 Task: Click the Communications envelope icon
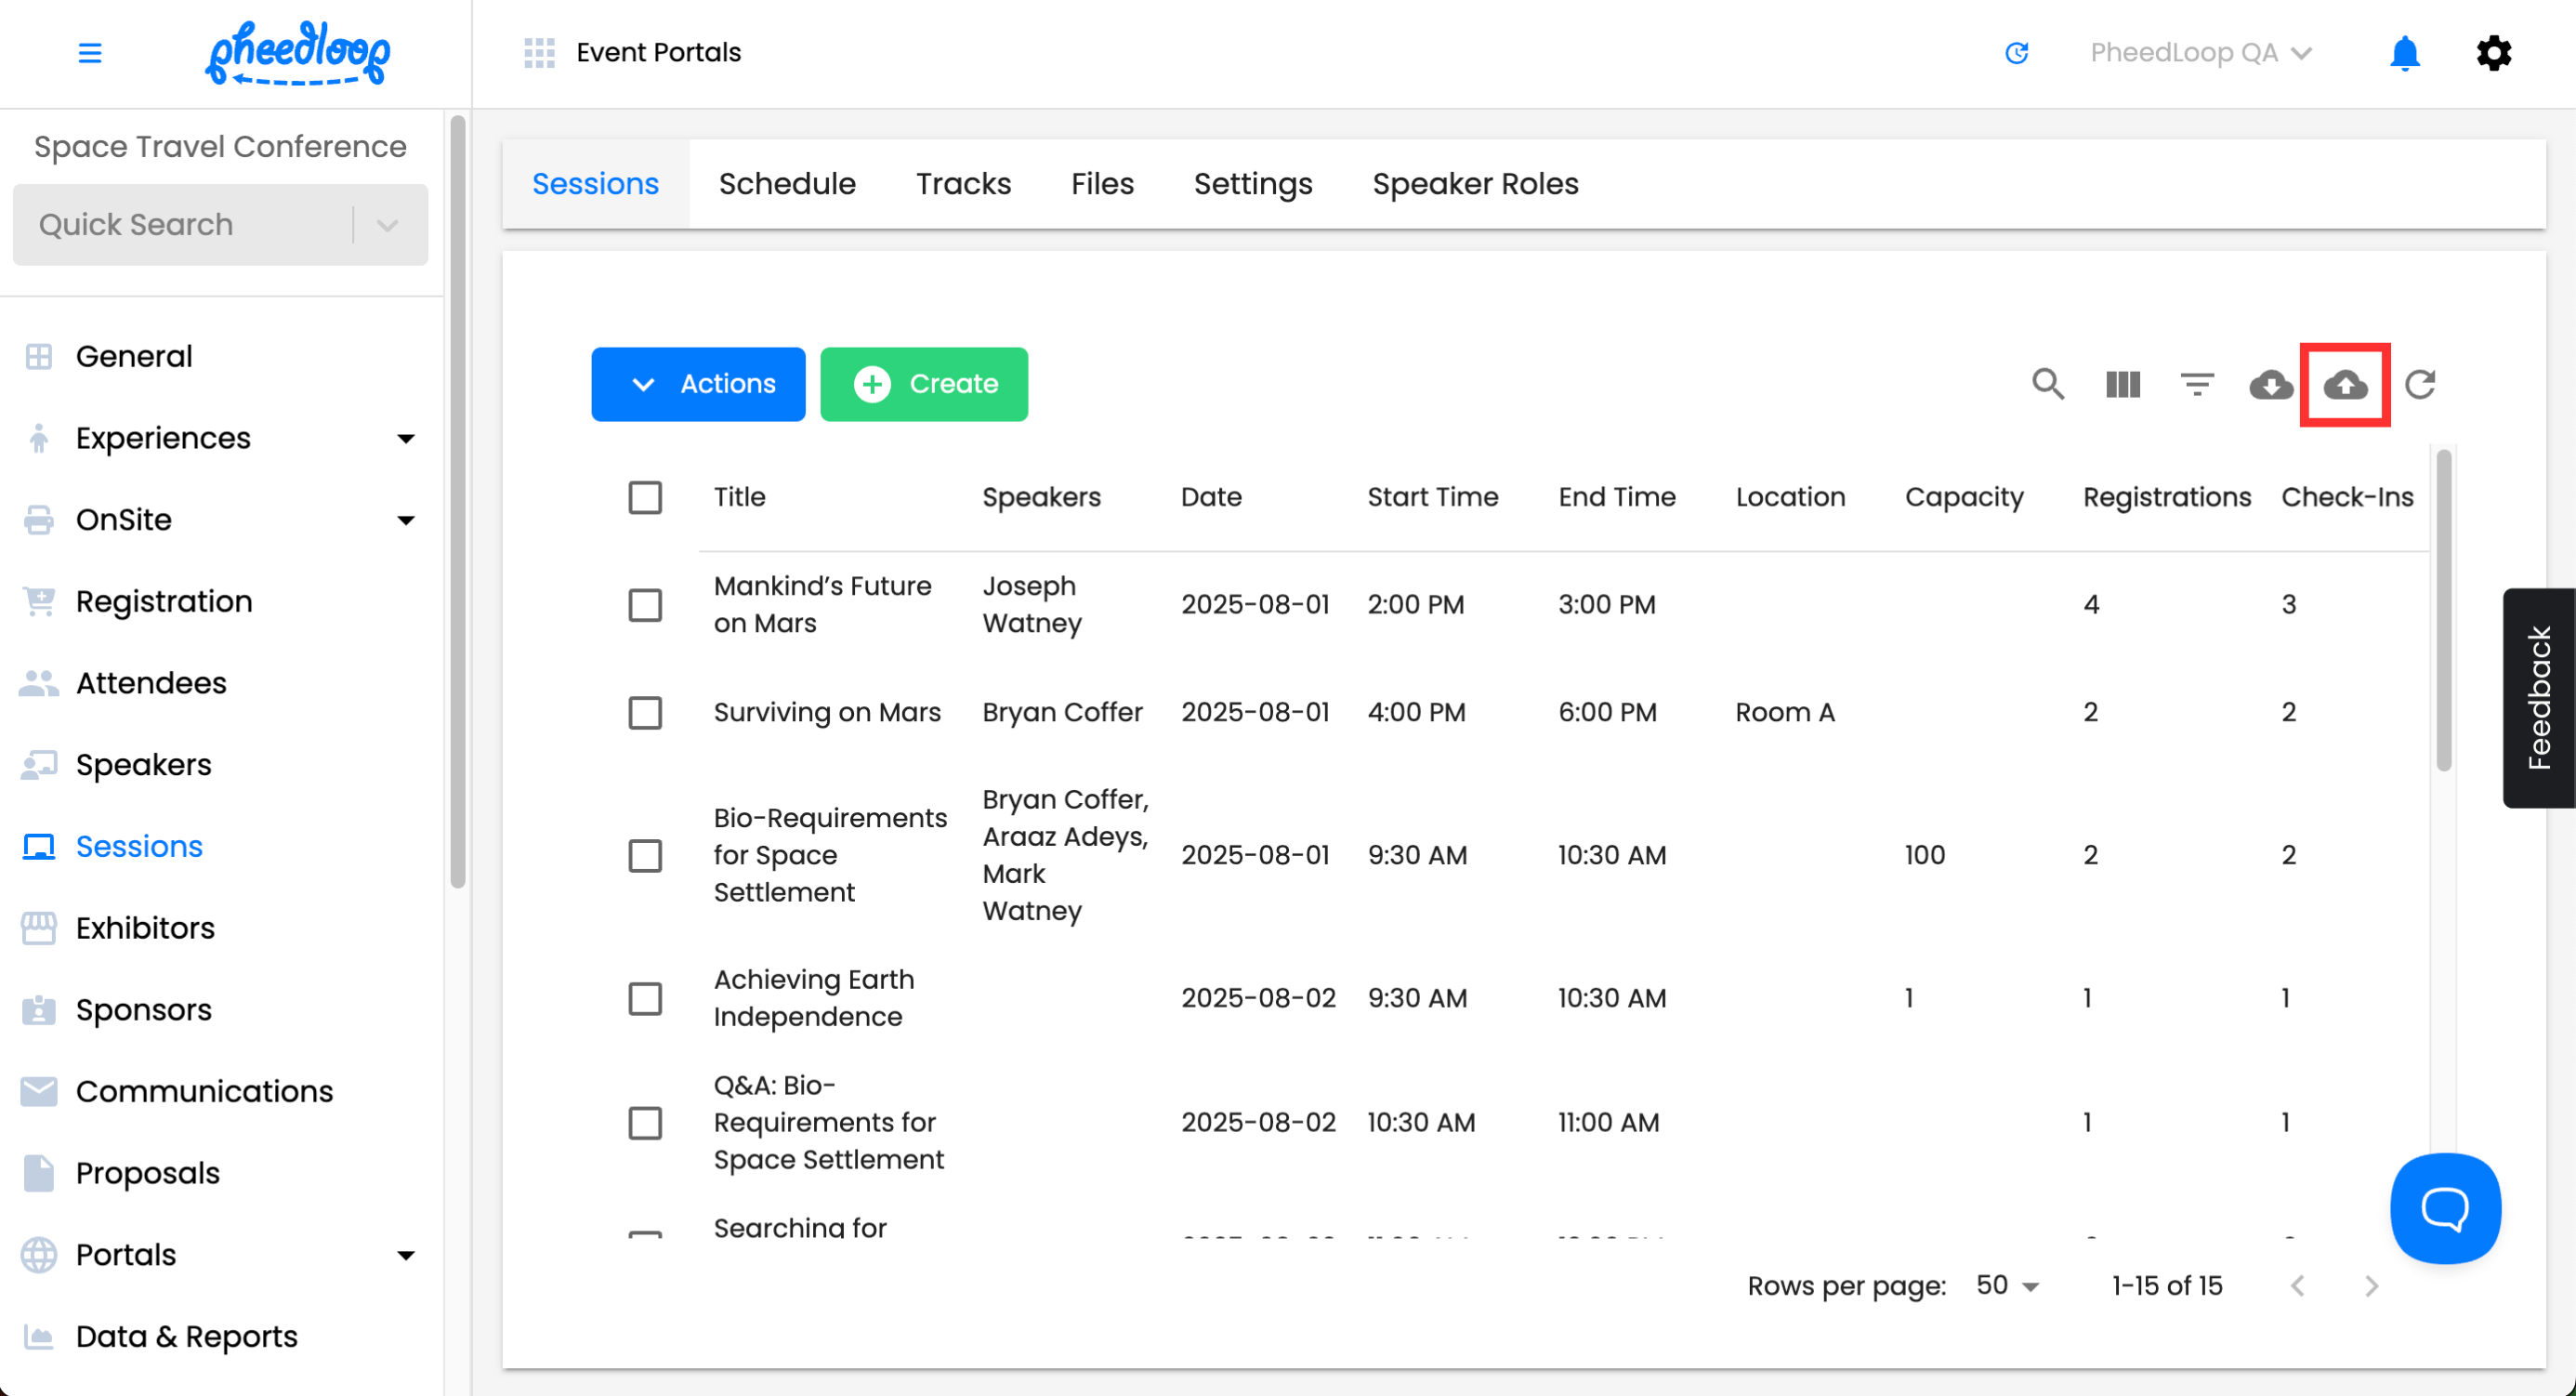tap(39, 1092)
